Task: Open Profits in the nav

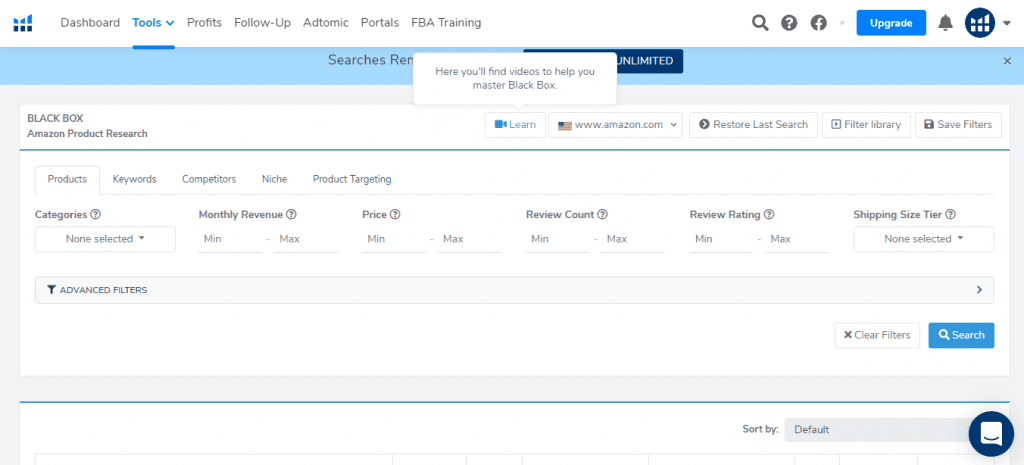Action: (x=204, y=23)
